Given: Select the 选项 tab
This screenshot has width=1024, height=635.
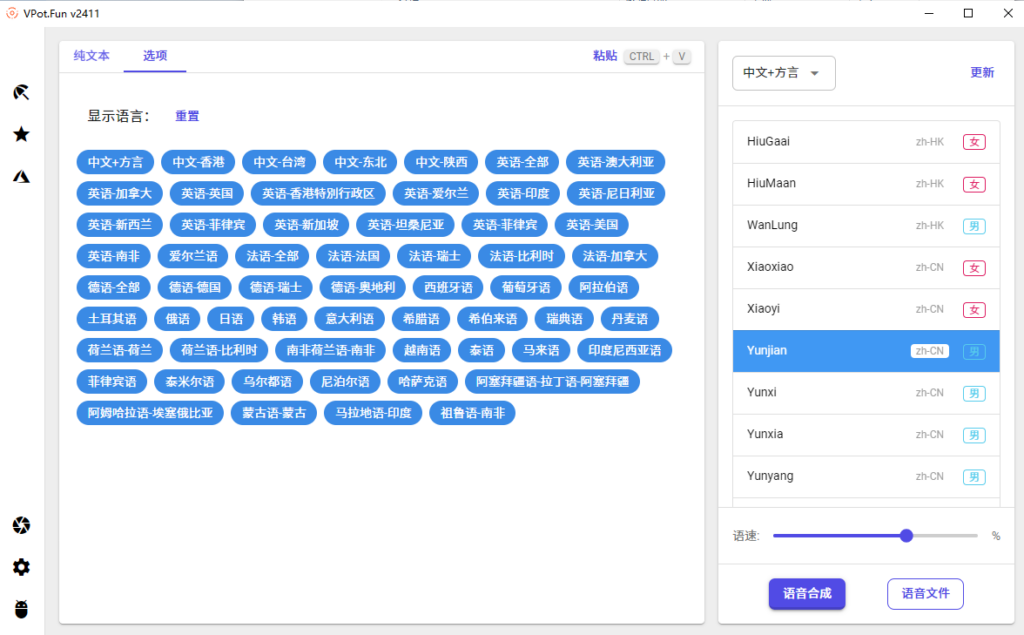Looking at the screenshot, I should coord(155,56).
